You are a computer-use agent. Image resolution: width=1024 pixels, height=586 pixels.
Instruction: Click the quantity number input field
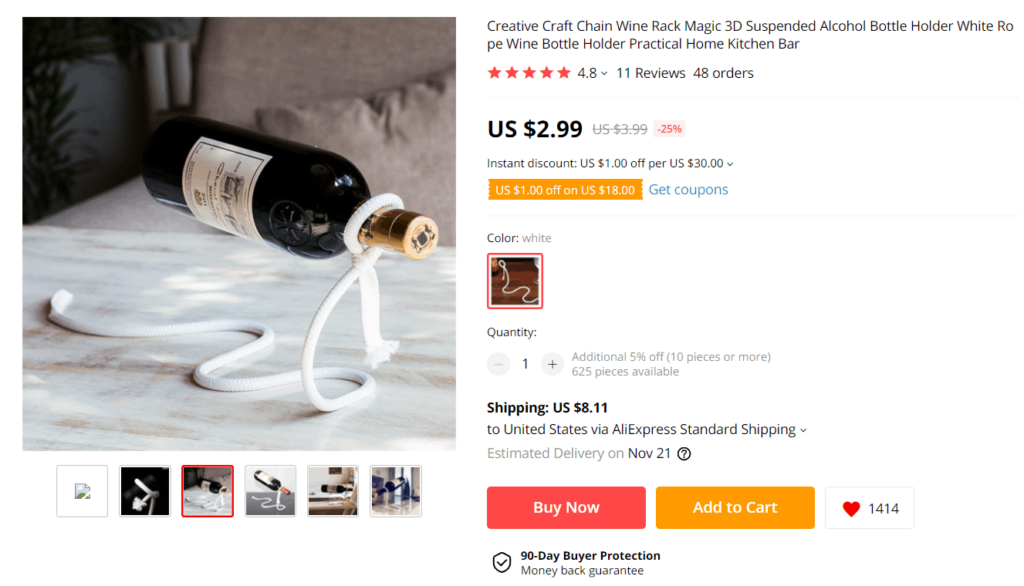pos(525,364)
